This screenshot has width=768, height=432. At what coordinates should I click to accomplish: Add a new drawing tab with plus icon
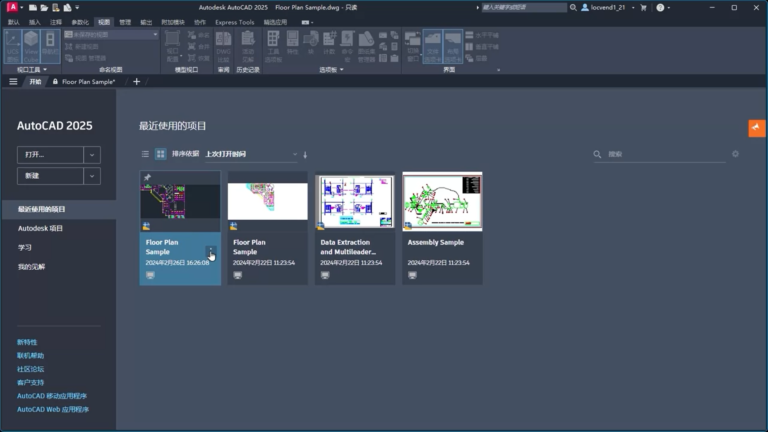coord(137,82)
